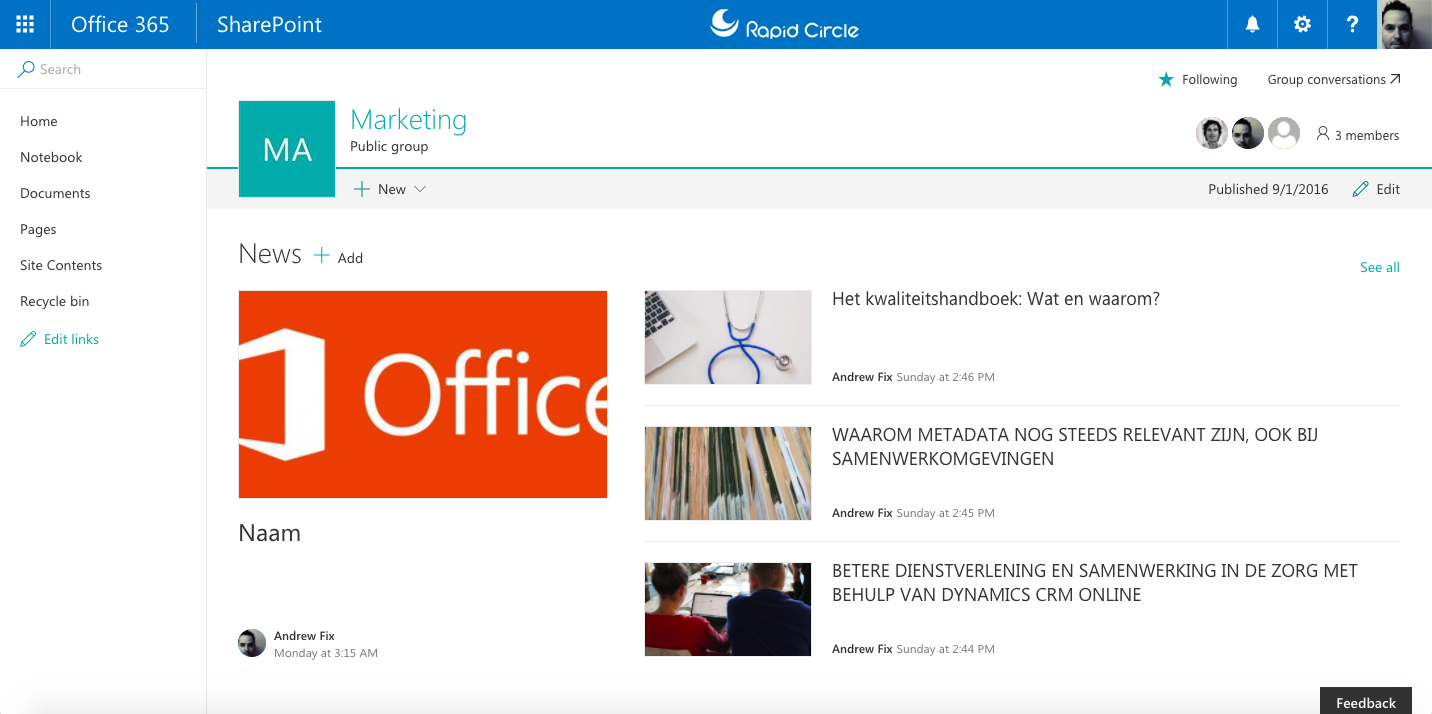Screen dimensions: 1432x714
Task: Click the Following star icon
Action: (1166, 79)
